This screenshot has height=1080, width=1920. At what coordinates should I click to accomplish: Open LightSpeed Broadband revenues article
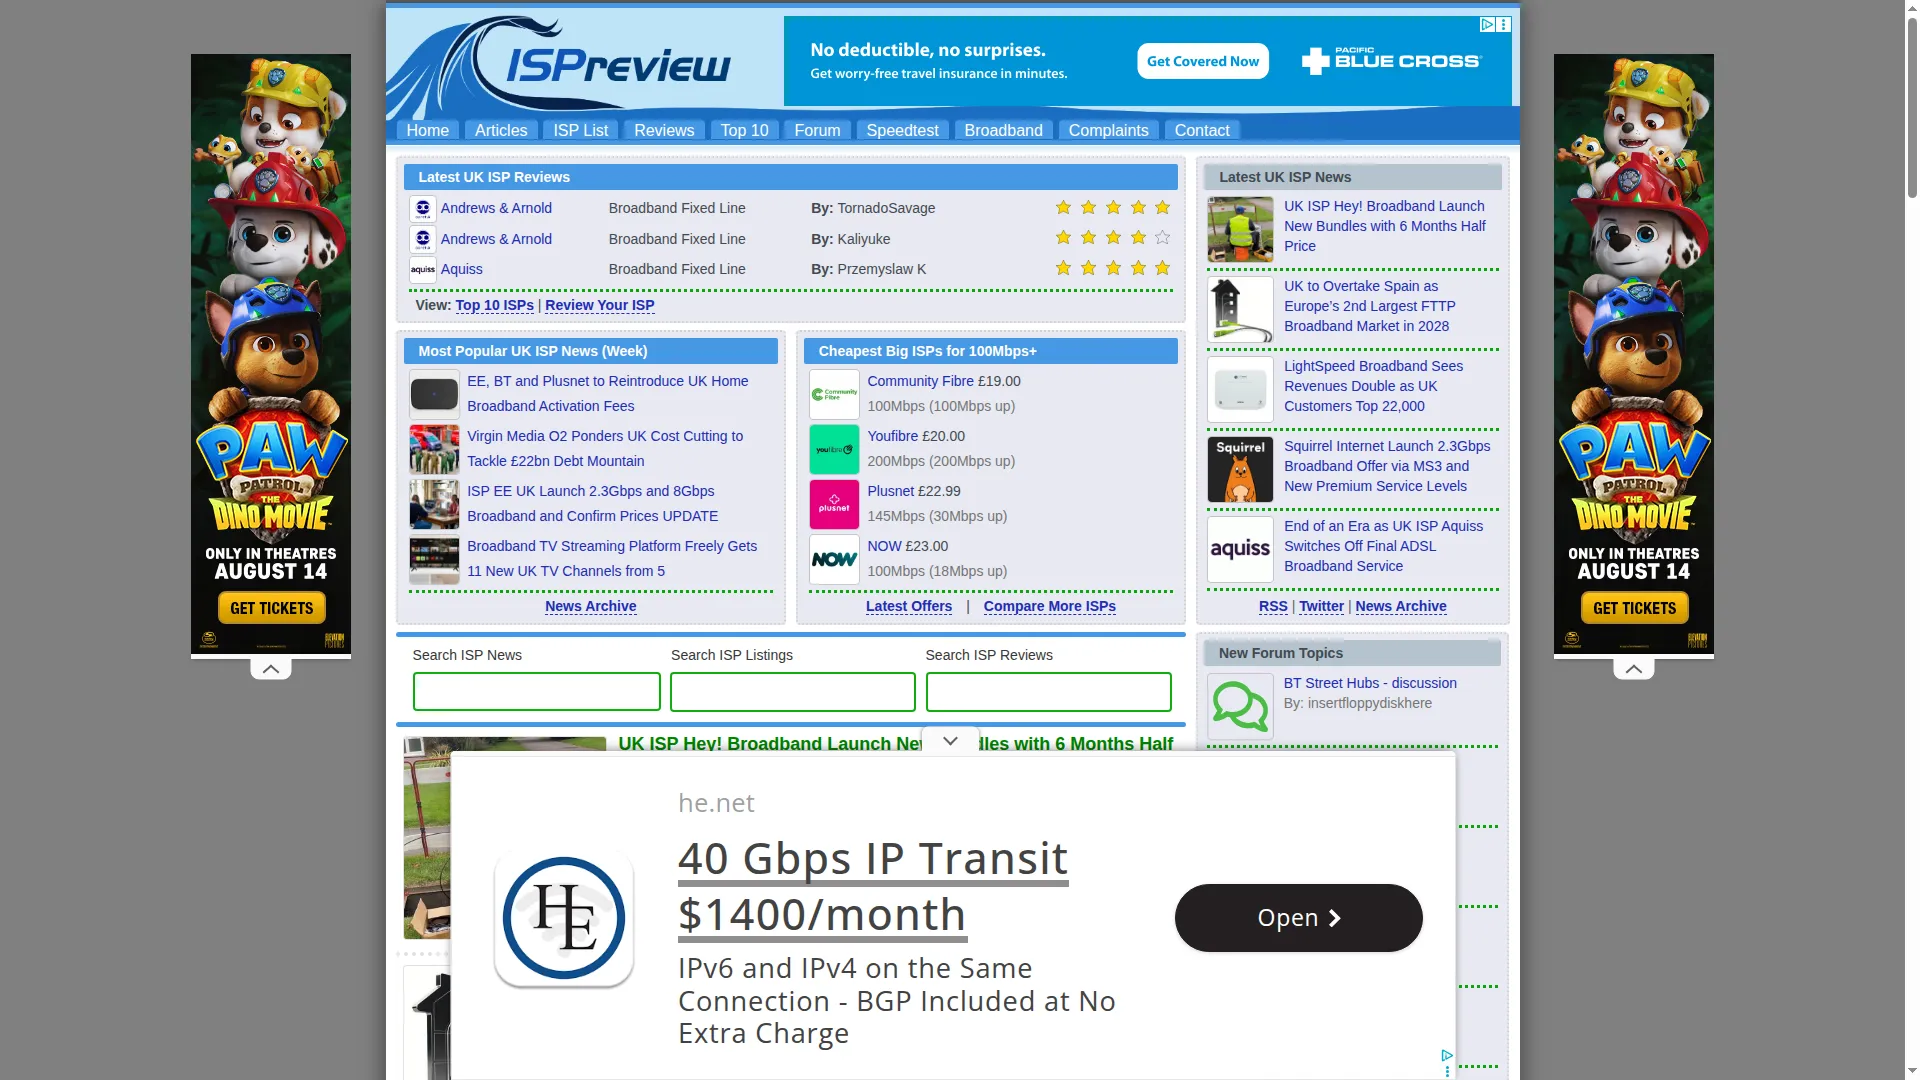pos(1374,386)
